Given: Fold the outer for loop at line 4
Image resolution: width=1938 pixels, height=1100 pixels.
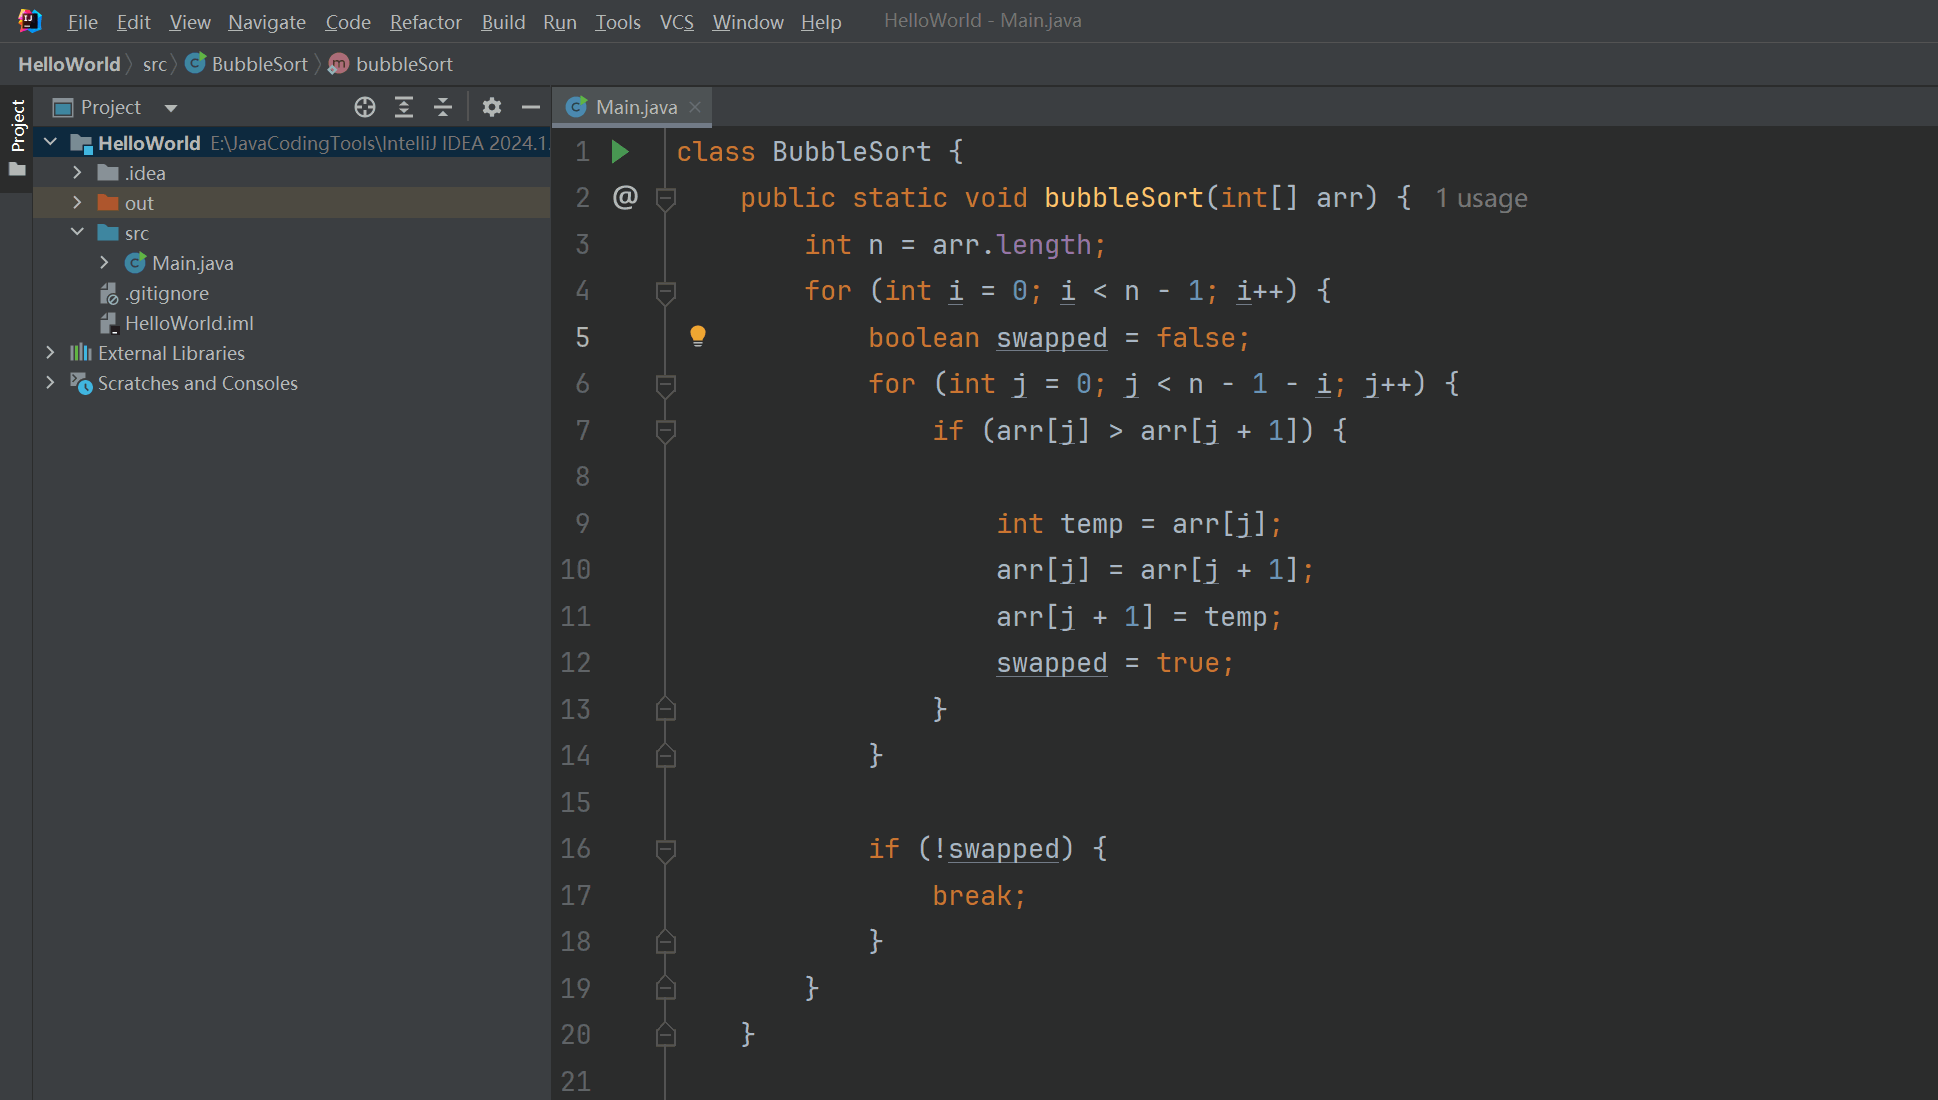Looking at the screenshot, I should [x=666, y=291].
